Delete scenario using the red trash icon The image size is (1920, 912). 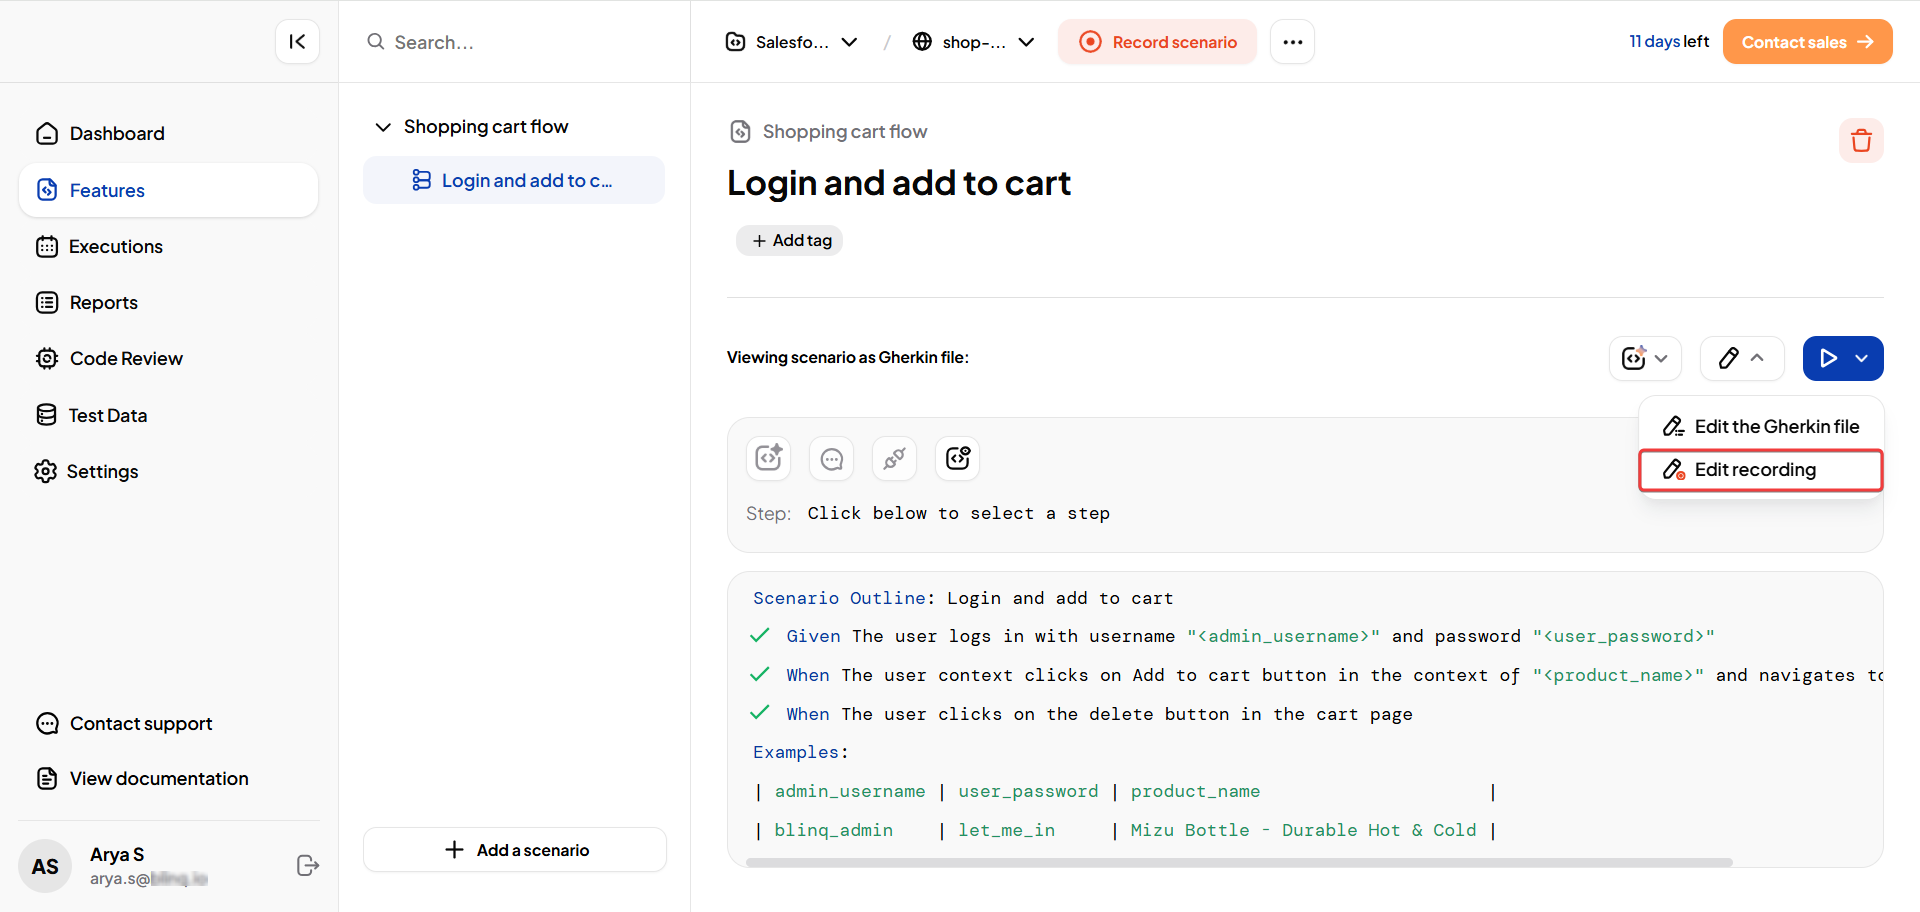tap(1860, 140)
